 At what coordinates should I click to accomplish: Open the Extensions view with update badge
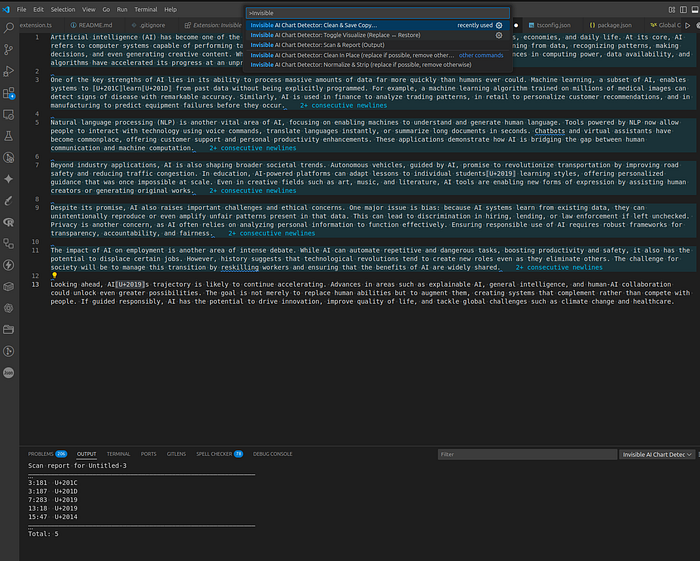8,93
